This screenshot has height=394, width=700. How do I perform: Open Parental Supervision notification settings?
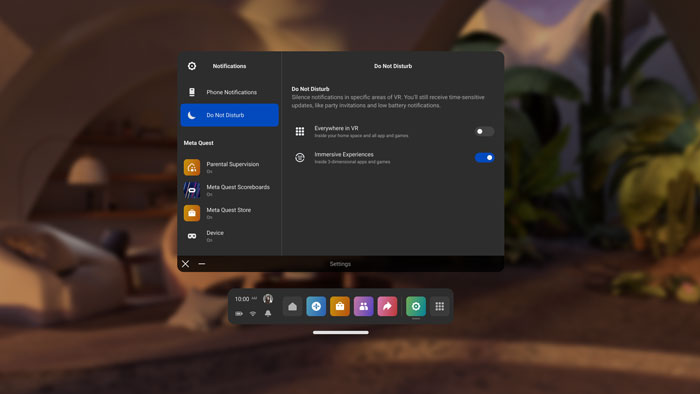pyautogui.click(x=229, y=167)
